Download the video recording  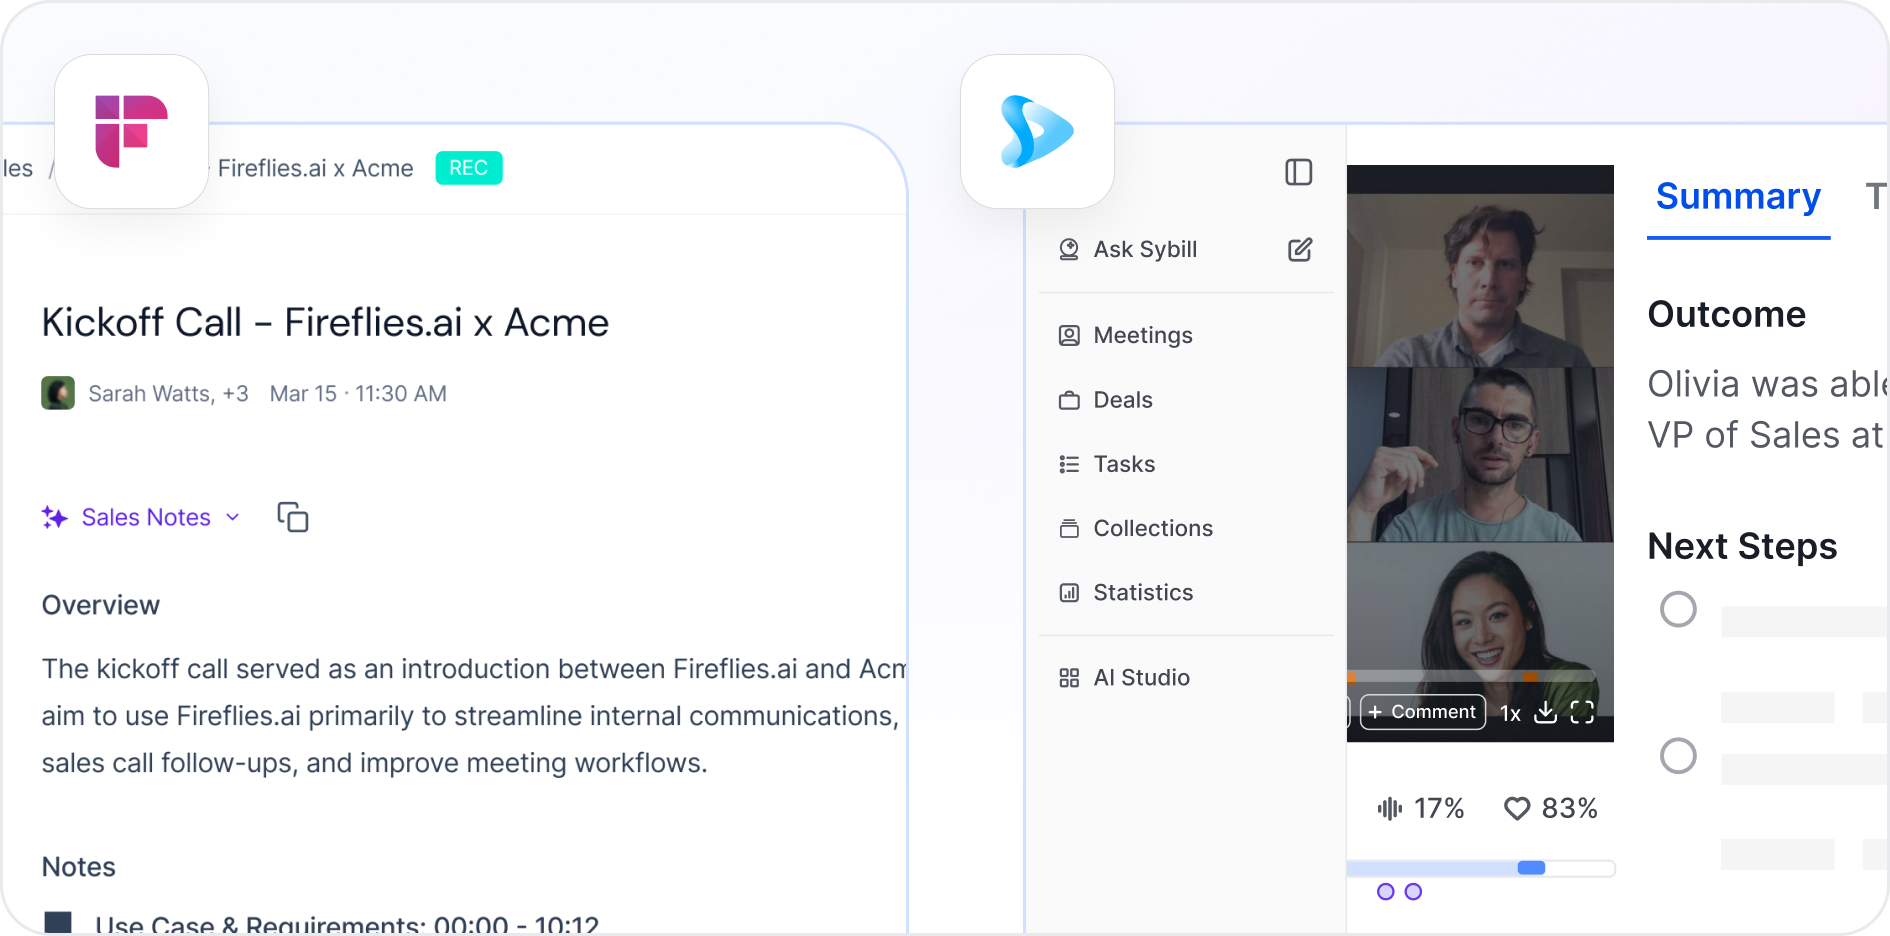[x=1545, y=712]
